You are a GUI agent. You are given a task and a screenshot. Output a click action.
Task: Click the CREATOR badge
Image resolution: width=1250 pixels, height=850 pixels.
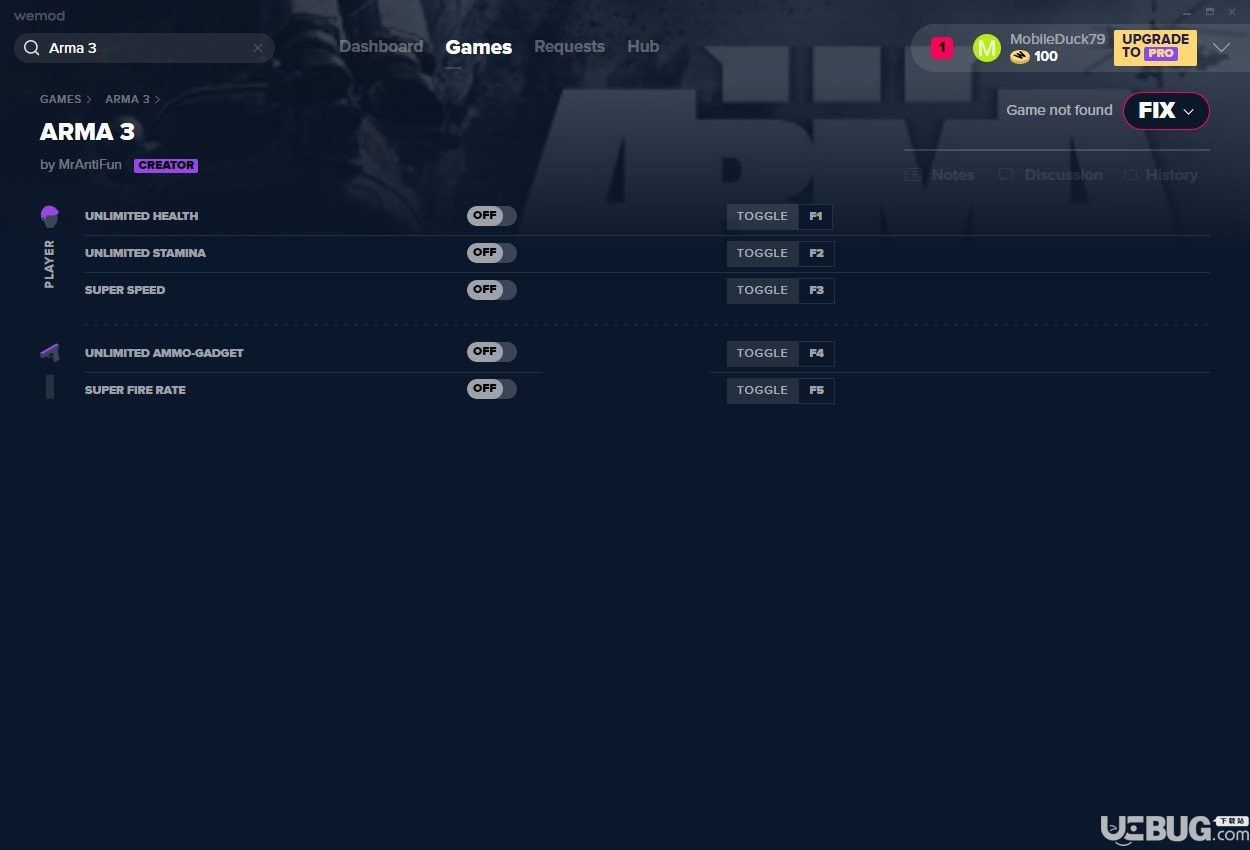coord(166,166)
